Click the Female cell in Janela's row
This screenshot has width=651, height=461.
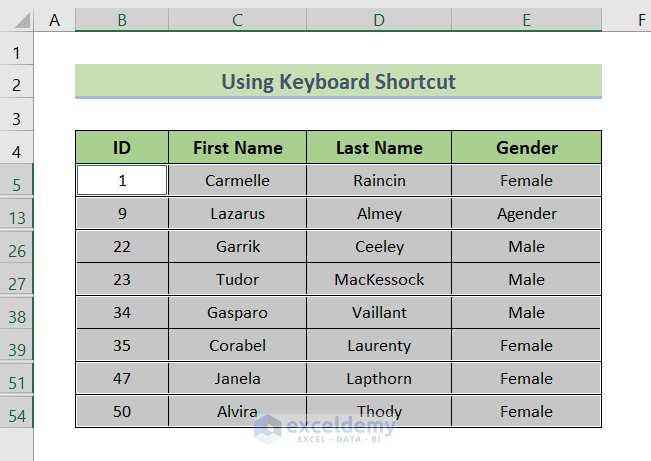click(526, 378)
